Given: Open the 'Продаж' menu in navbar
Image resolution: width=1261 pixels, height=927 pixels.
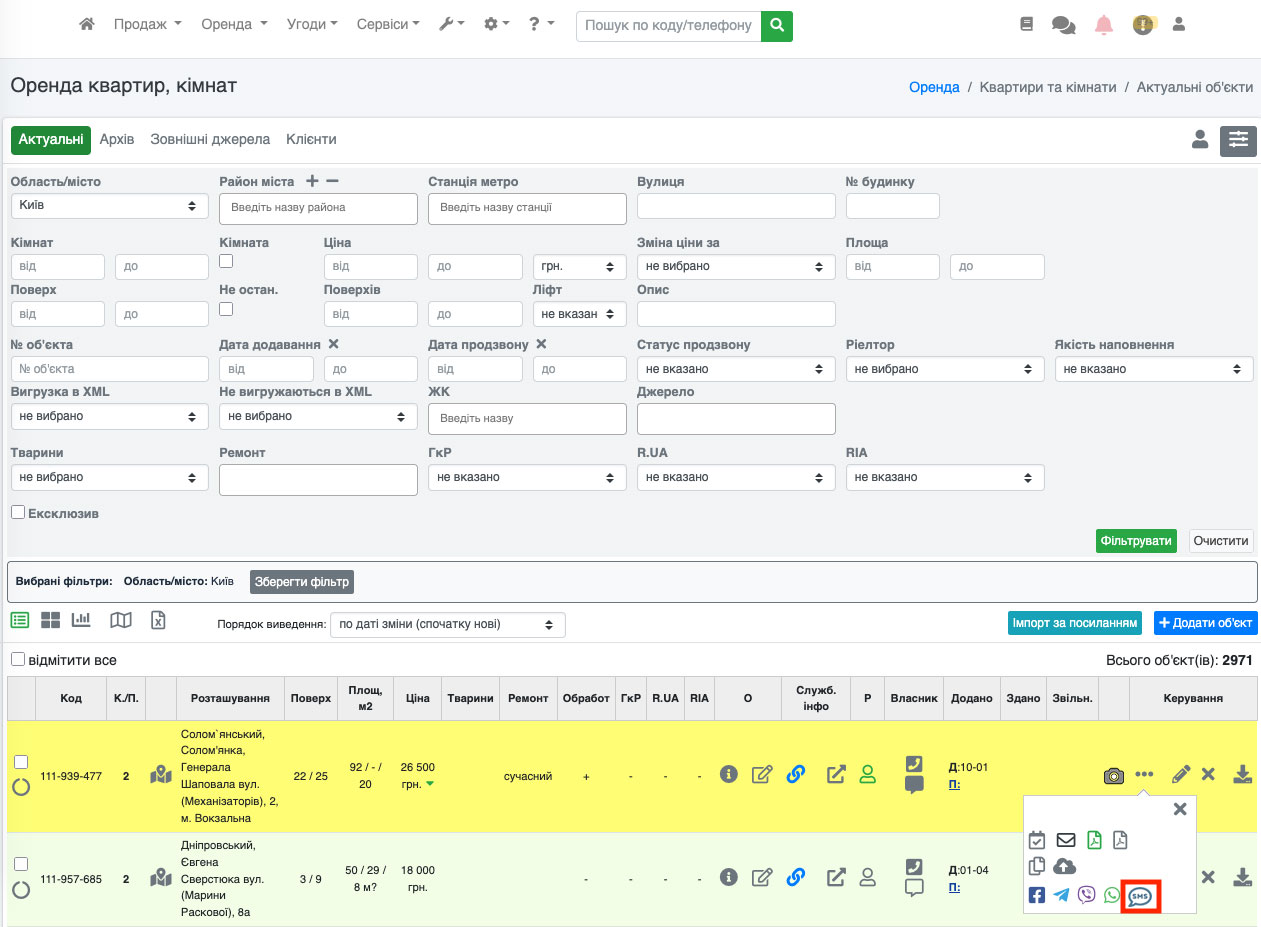Looking at the screenshot, I should (x=147, y=24).
